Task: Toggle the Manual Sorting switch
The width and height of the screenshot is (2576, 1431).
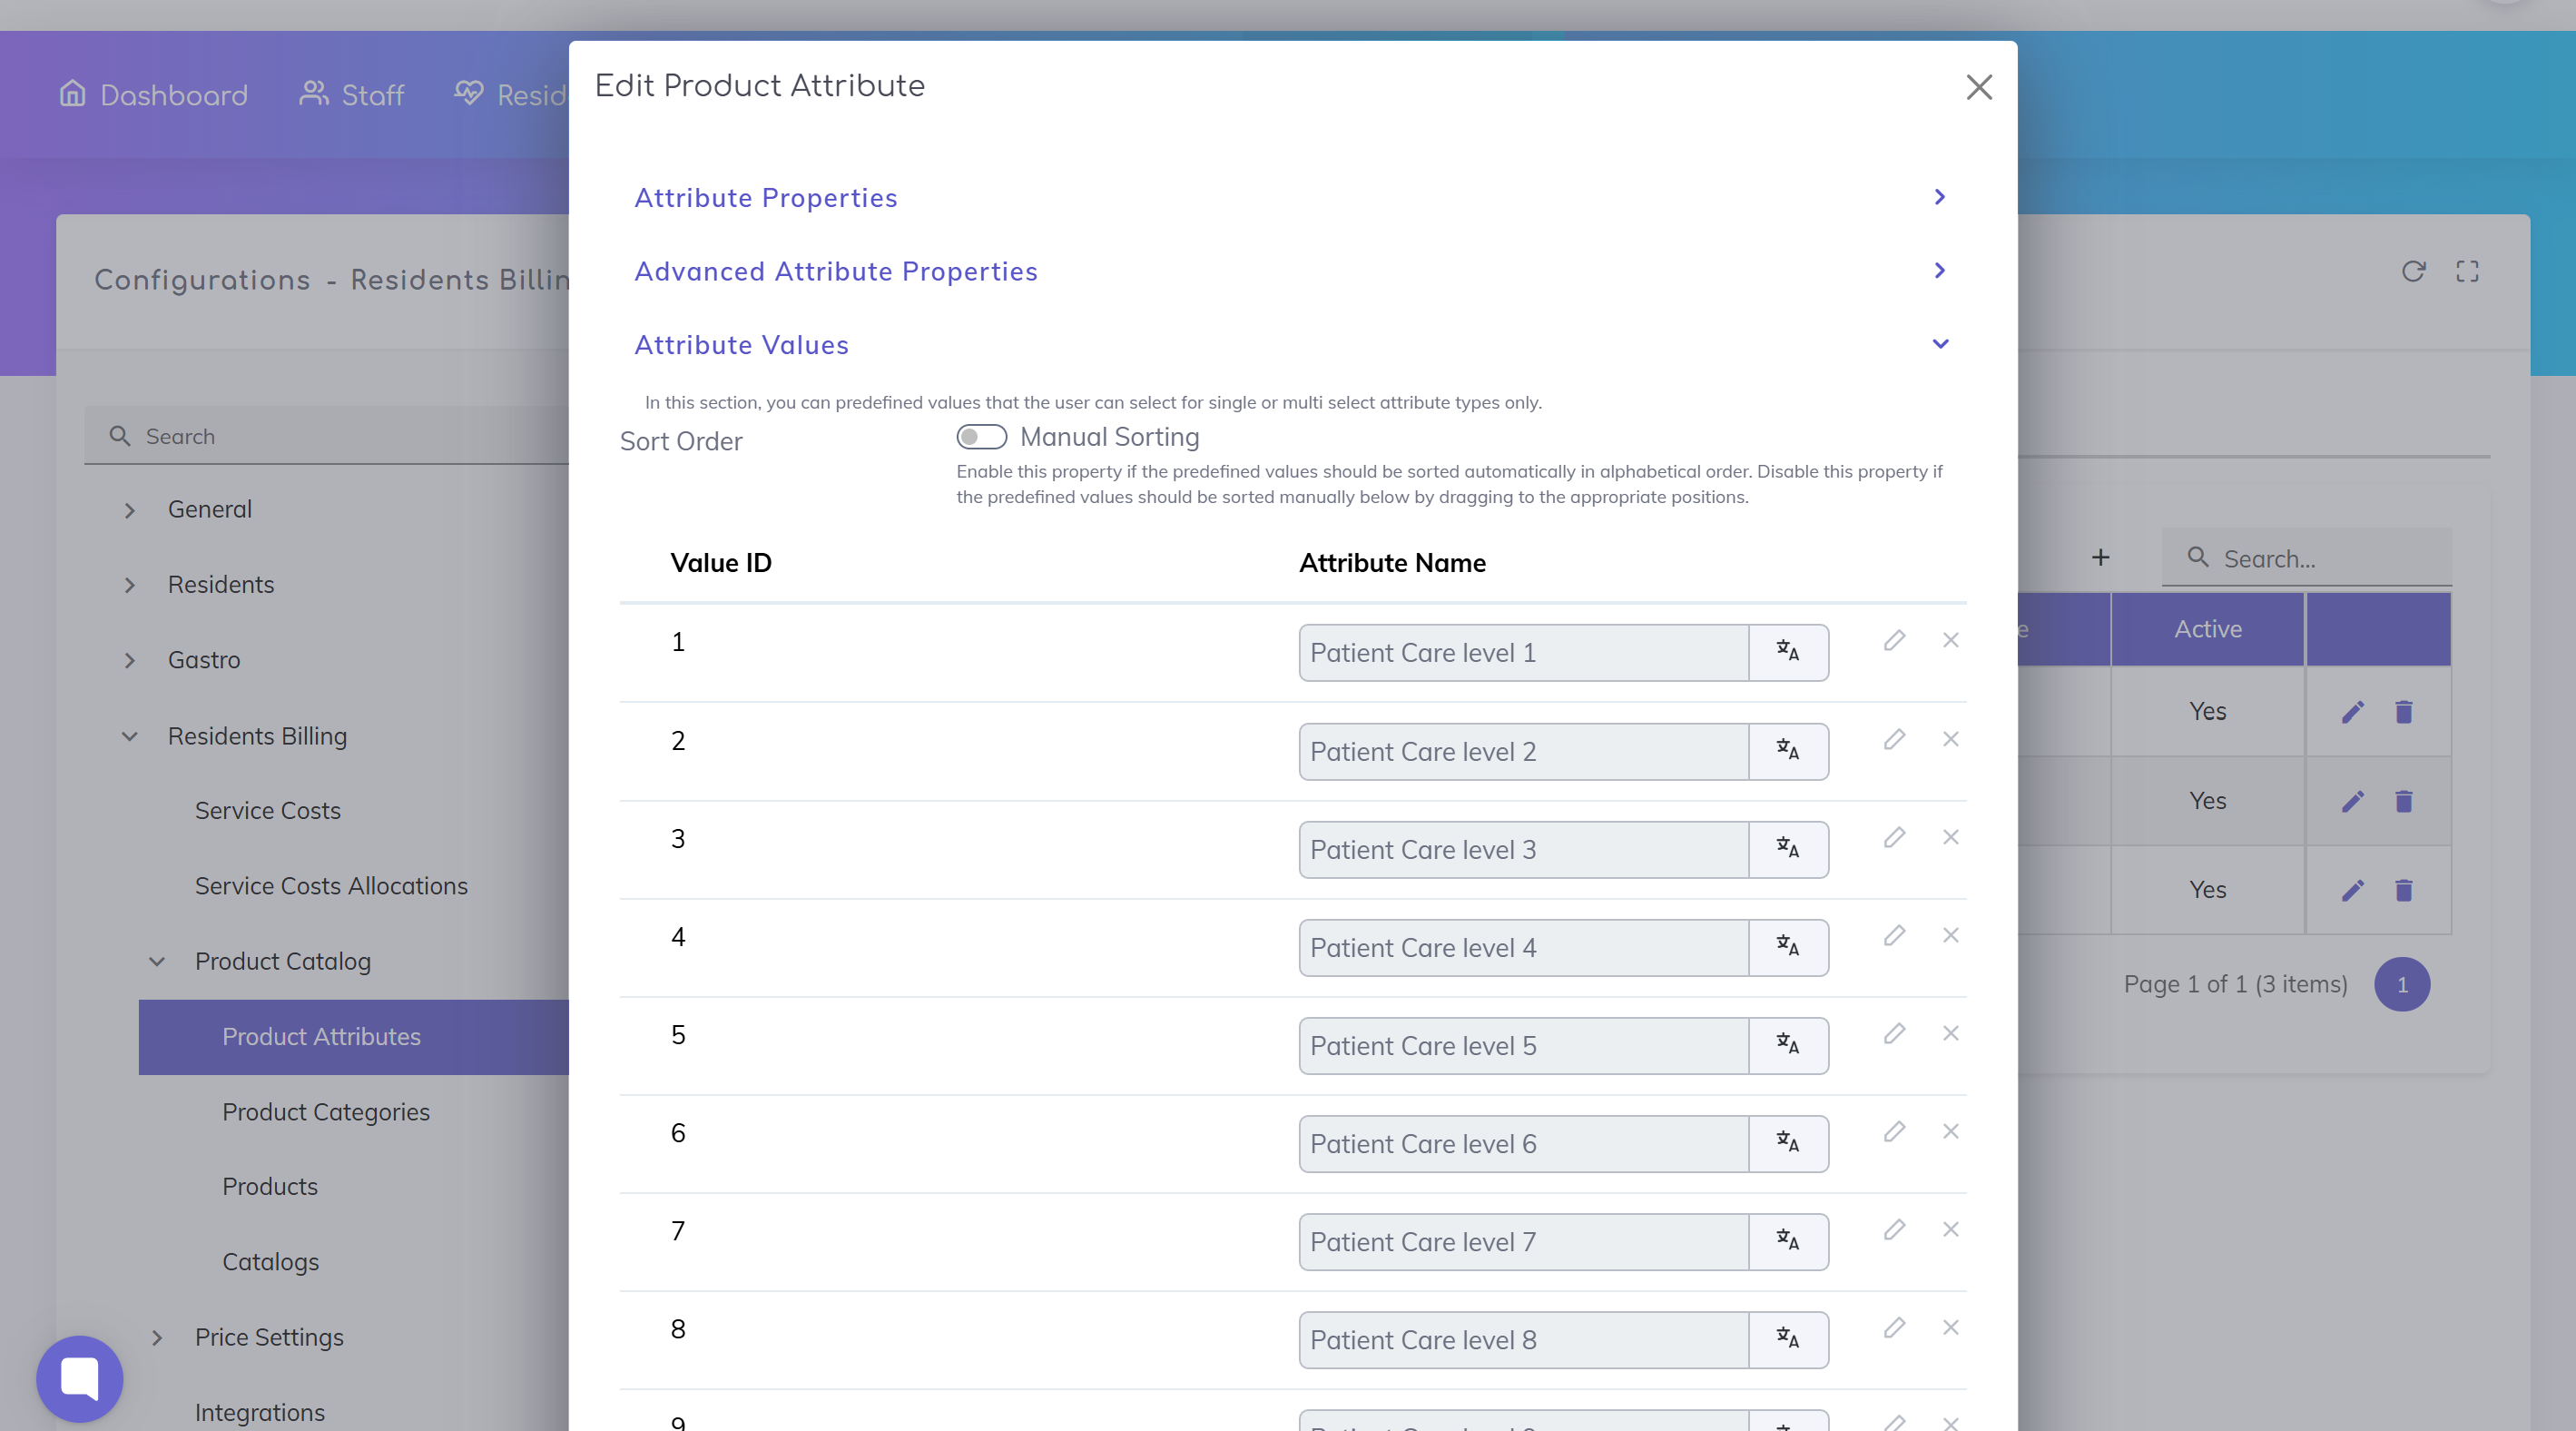Action: (x=981, y=437)
